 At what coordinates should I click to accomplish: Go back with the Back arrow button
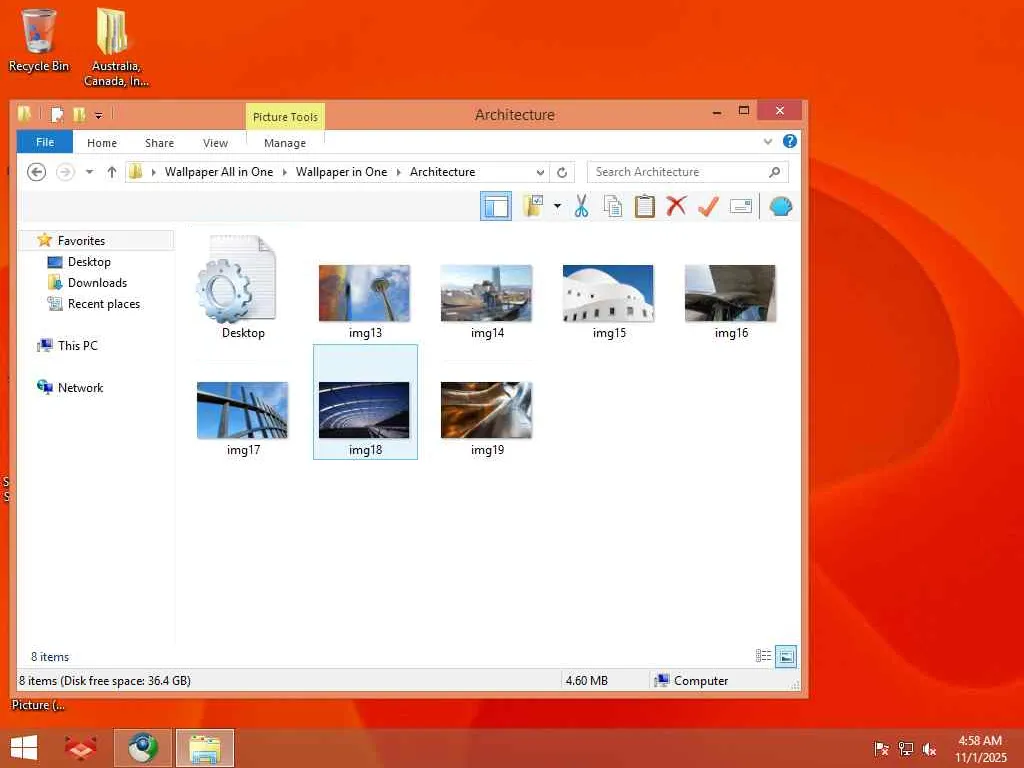pyautogui.click(x=37, y=172)
